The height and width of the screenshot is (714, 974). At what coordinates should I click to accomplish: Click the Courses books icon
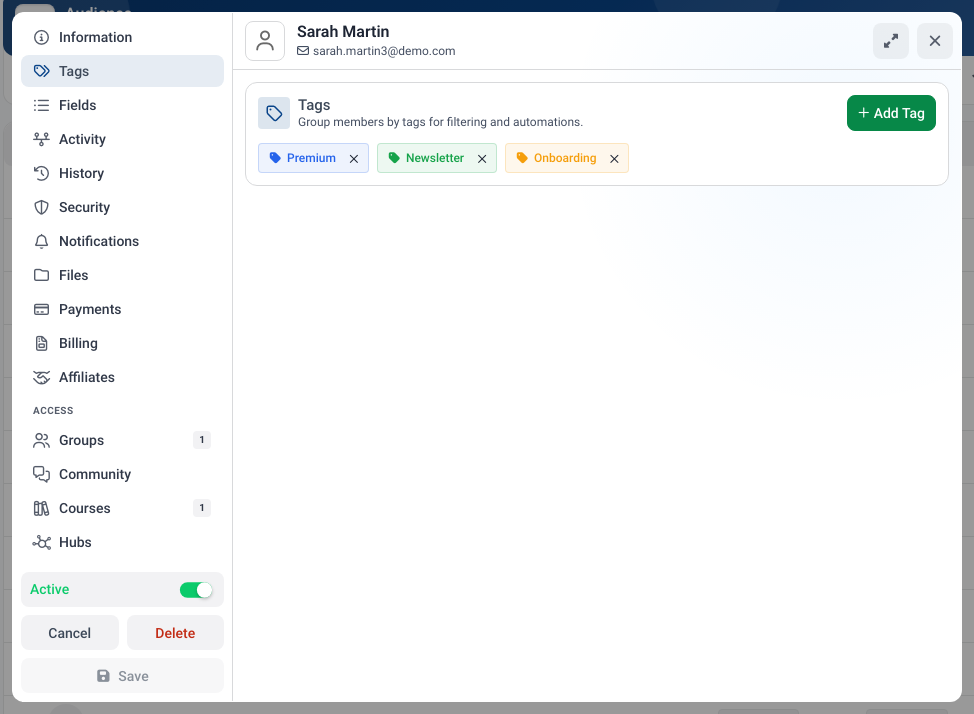pyautogui.click(x=41, y=508)
